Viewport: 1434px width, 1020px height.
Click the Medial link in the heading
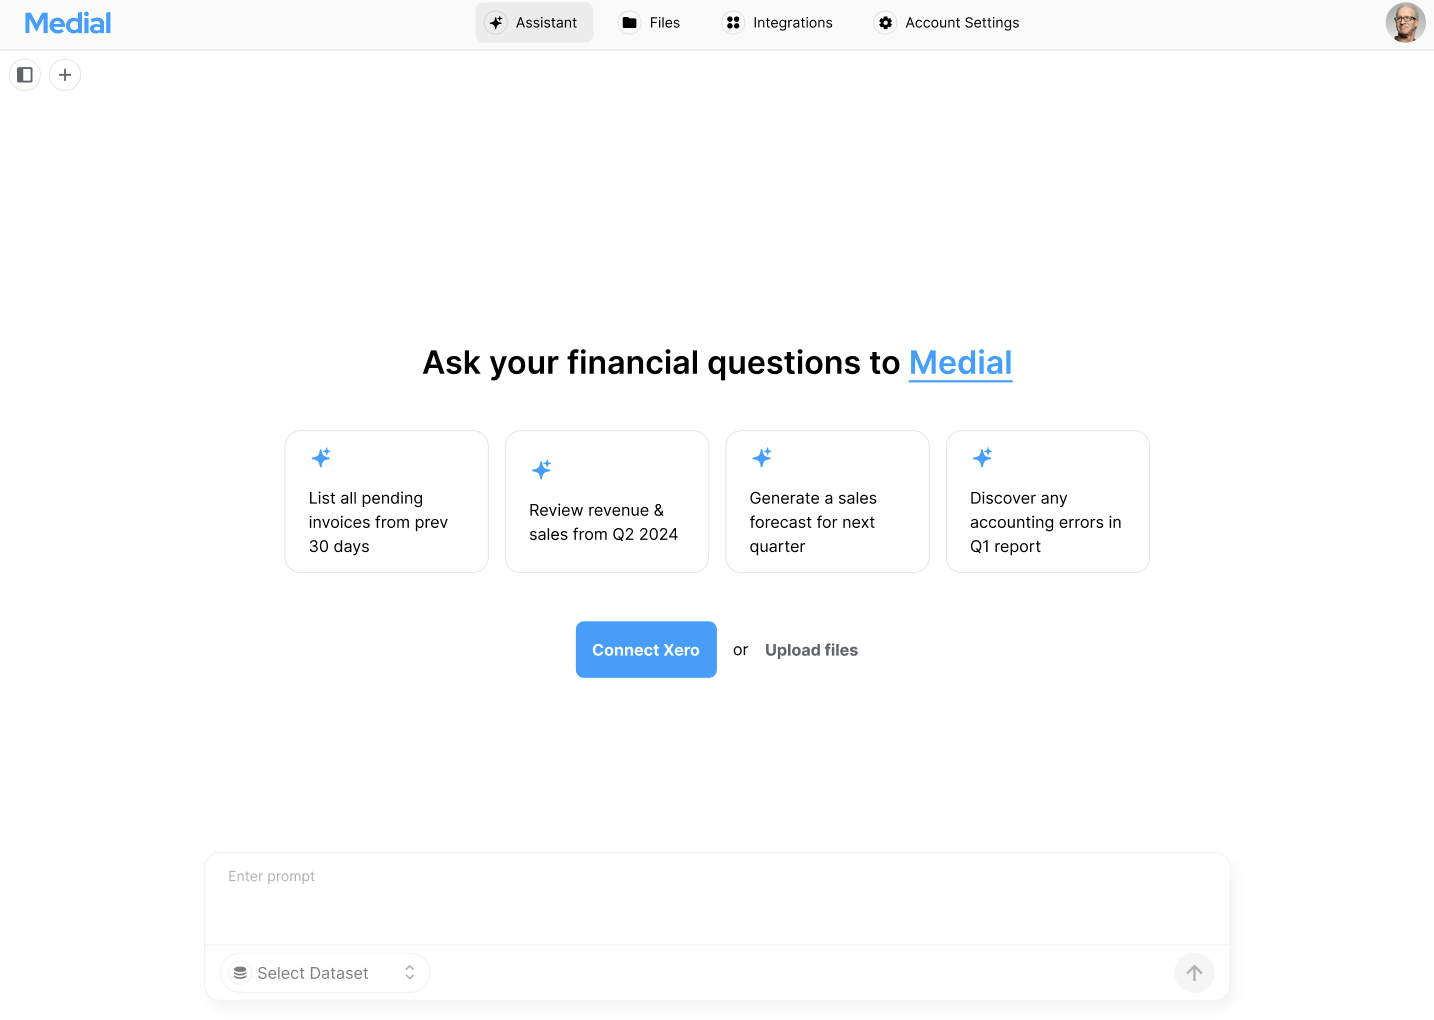[x=960, y=362]
